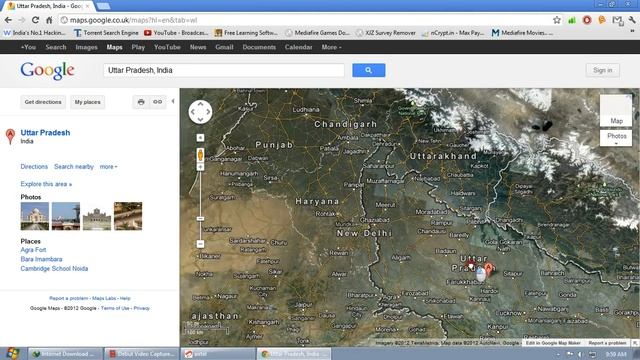The width and height of the screenshot is (640, 360).
Task: Click the blue search magnifier button
Action: pyautogui.click(x=369, y=70)
